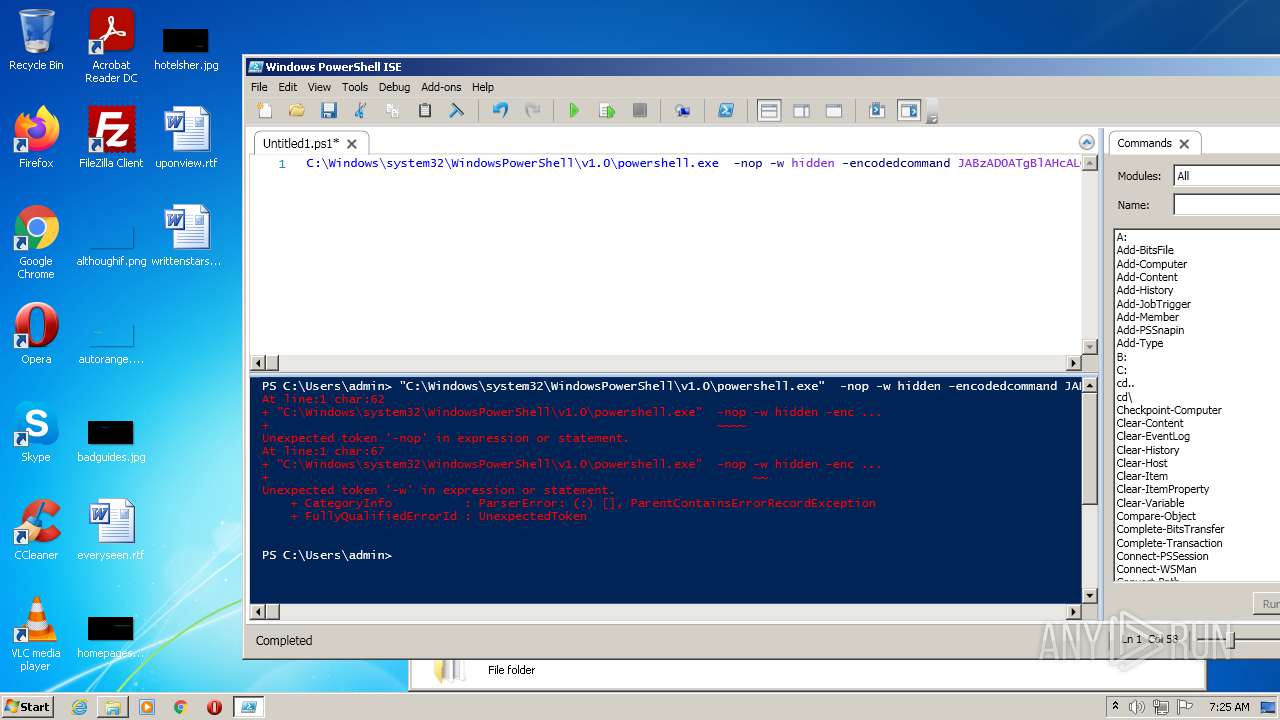Viewport: 1280px width, 720px height.
Task: Create a new script with New icon
Action: 264,111
